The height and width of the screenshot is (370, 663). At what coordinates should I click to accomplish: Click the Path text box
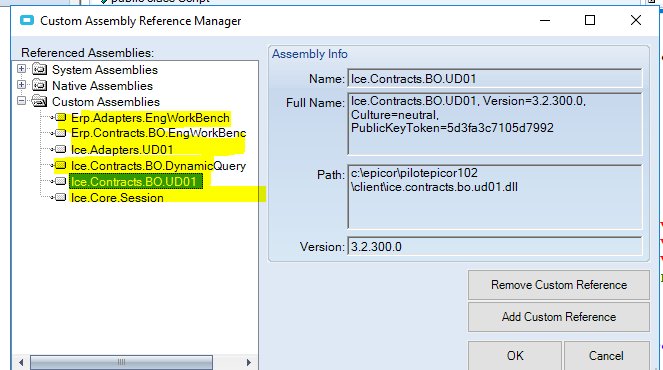(x=495, y=197)
